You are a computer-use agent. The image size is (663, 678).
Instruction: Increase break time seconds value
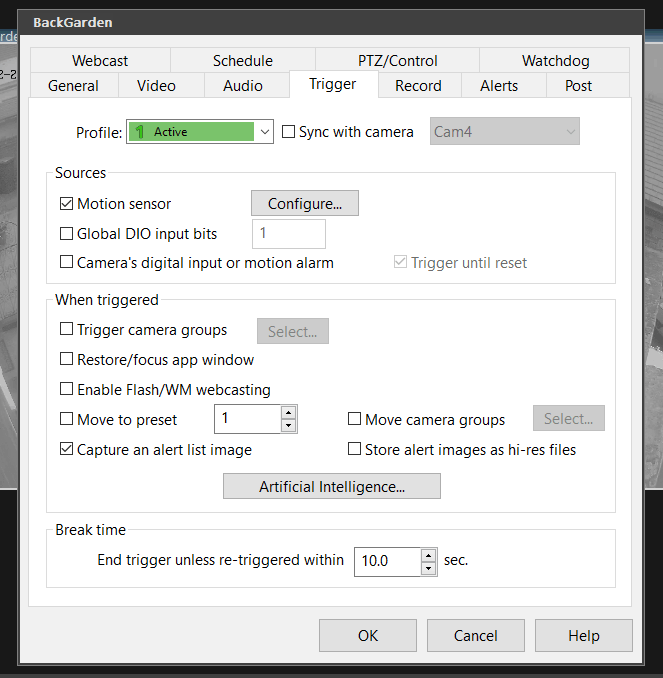tap(429, 555)
